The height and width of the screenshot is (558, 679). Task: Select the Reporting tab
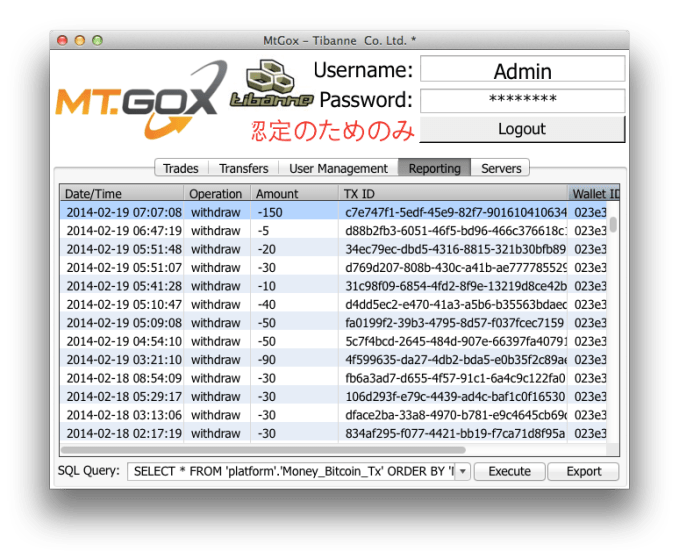click(434, 168)
